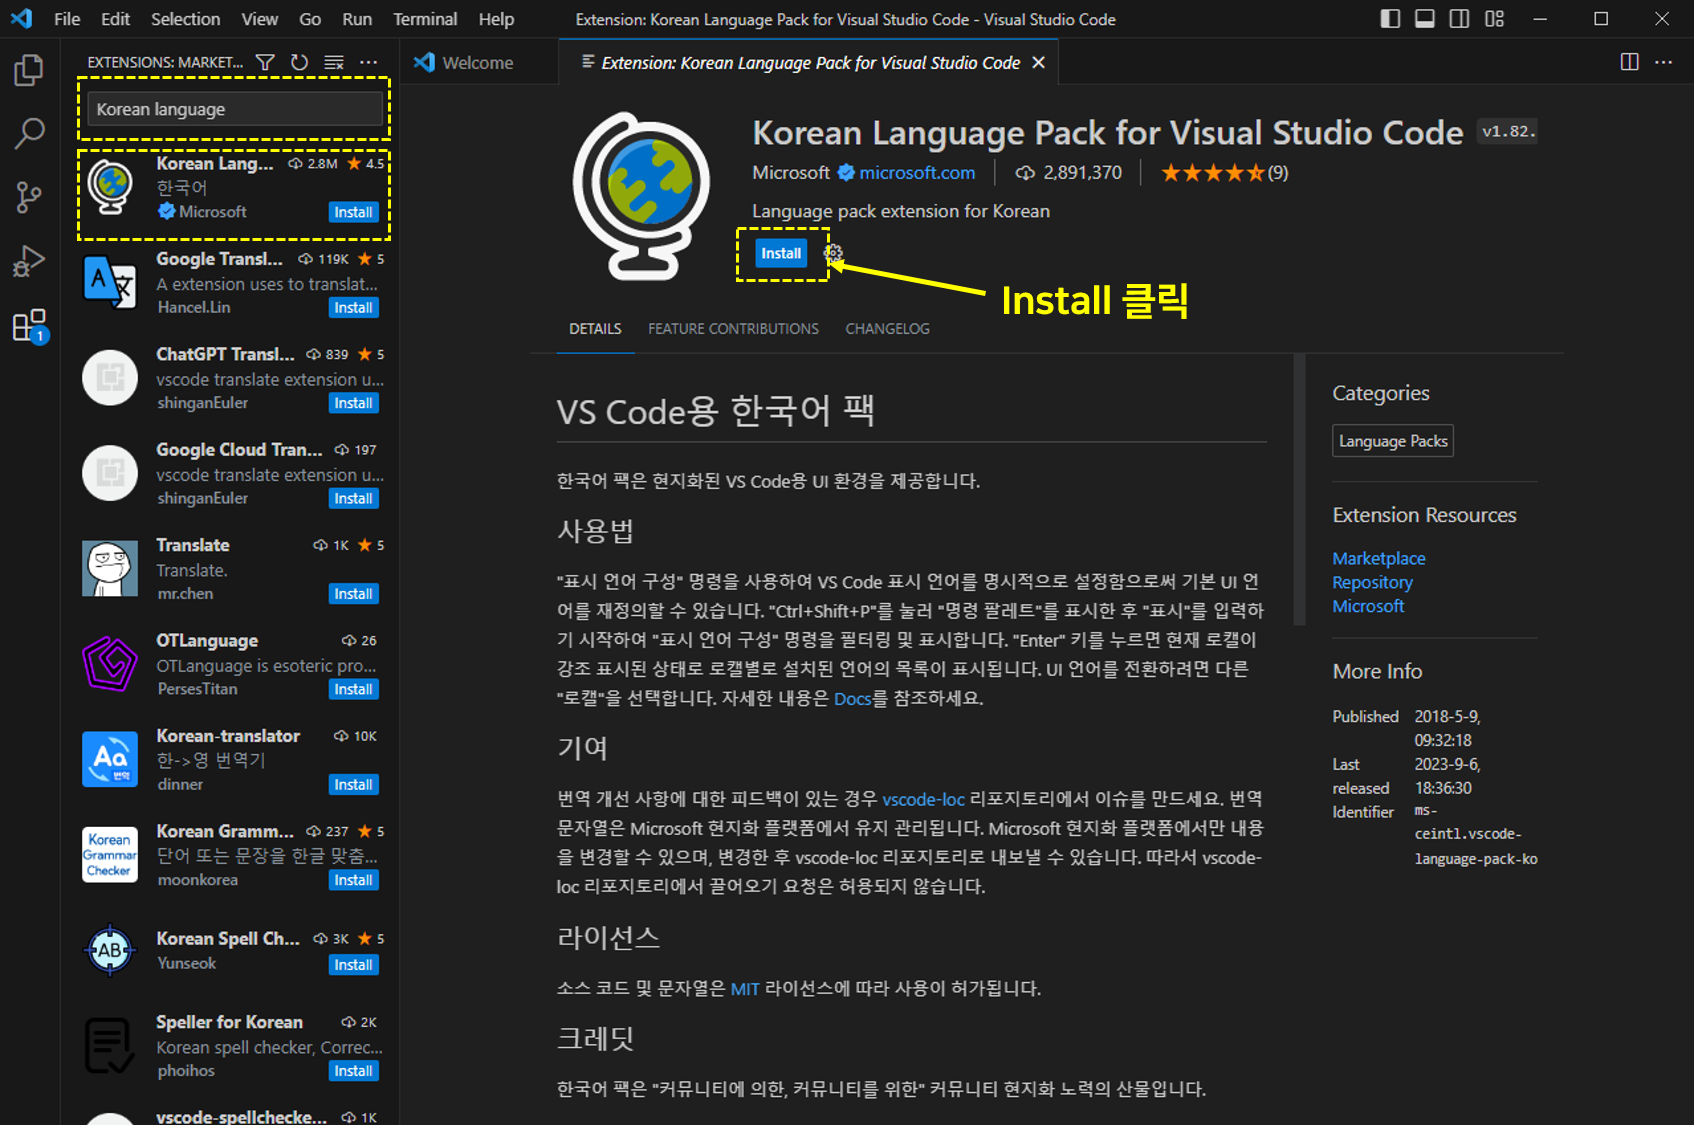Close the Korean Language Pack extension tab
The image size is (1694, 1125).
1039,62
